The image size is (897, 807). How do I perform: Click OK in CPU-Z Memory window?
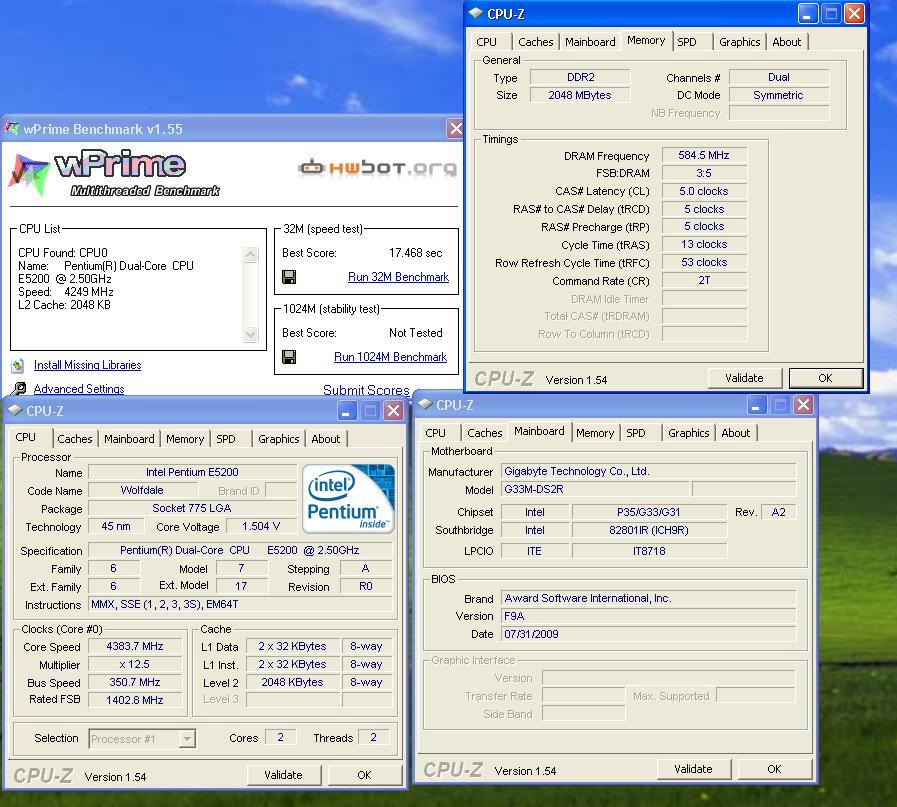(x=825, y=378)
